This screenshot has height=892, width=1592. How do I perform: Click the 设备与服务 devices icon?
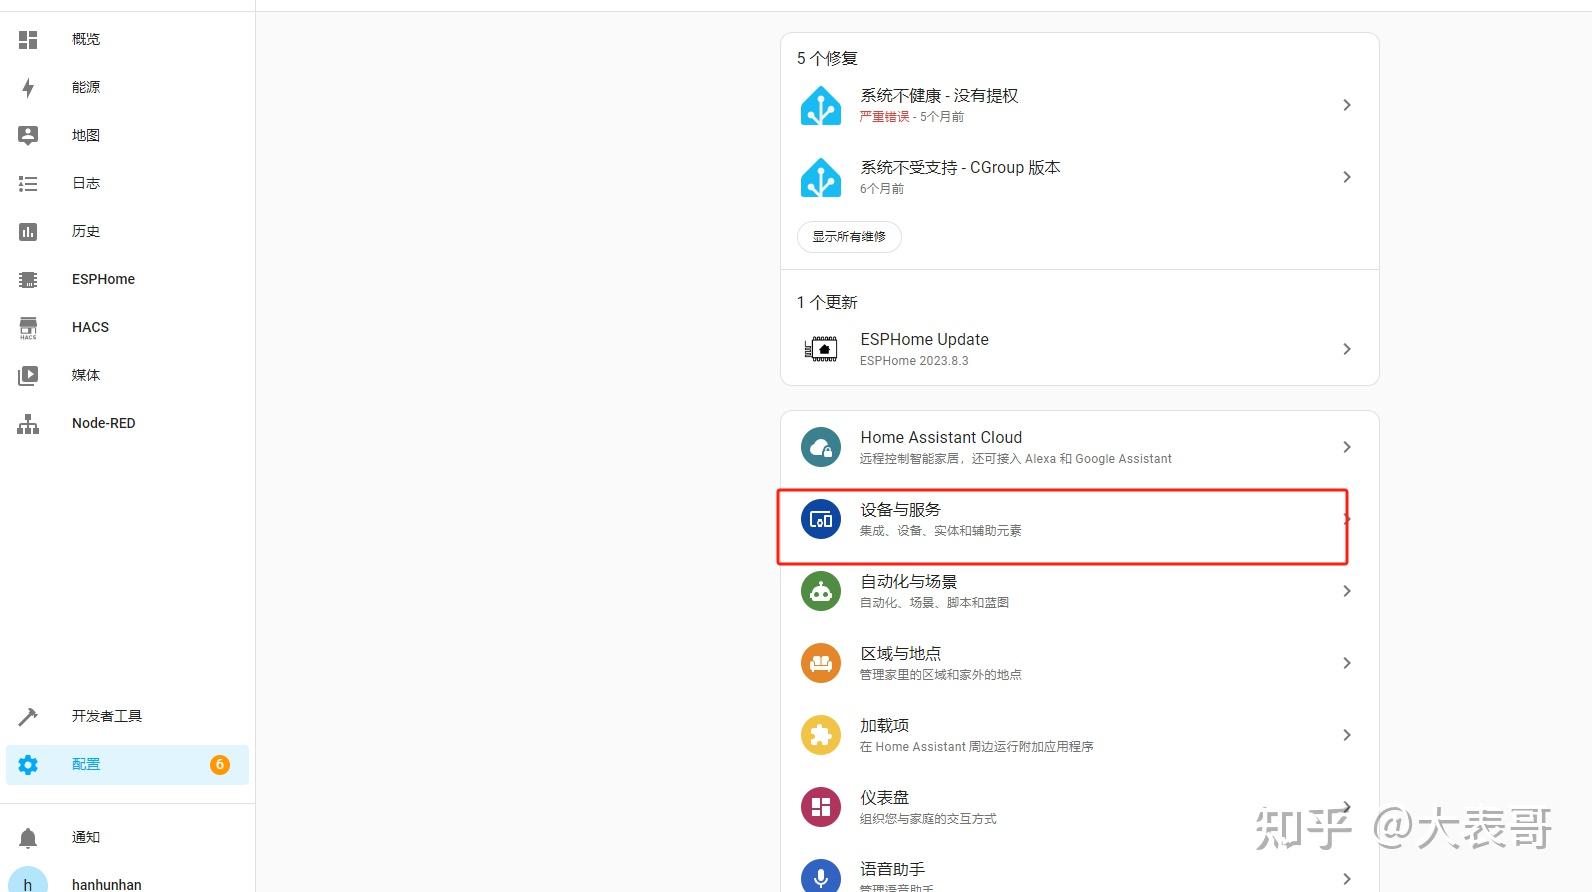point(821,519)
